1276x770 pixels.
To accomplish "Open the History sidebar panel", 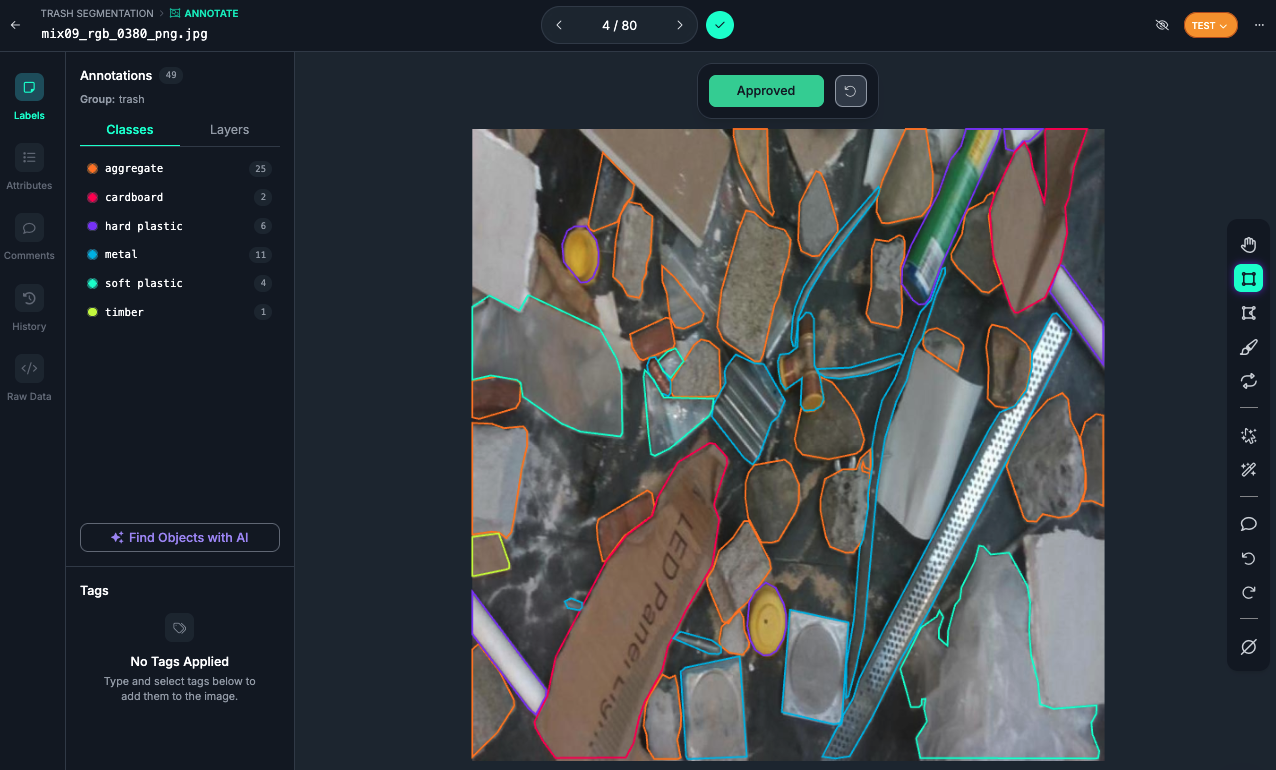I will pos(29,307).
